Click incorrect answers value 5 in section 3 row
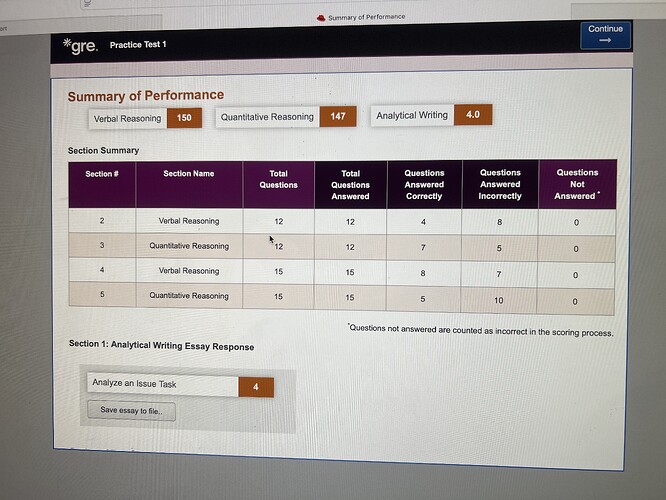666x500 pixels. click(x=499, y=248)
